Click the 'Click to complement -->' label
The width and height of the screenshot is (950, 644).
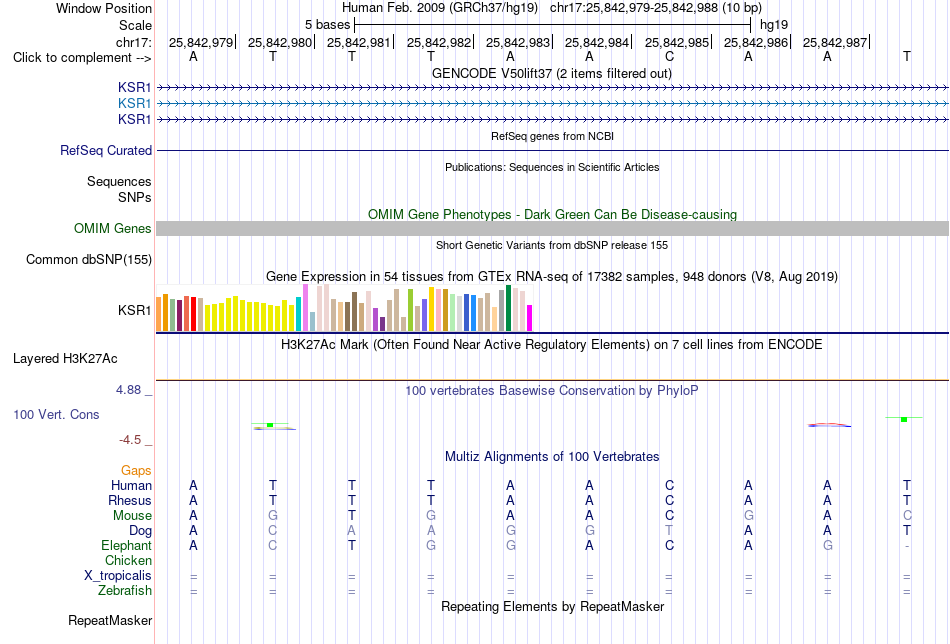82,58
